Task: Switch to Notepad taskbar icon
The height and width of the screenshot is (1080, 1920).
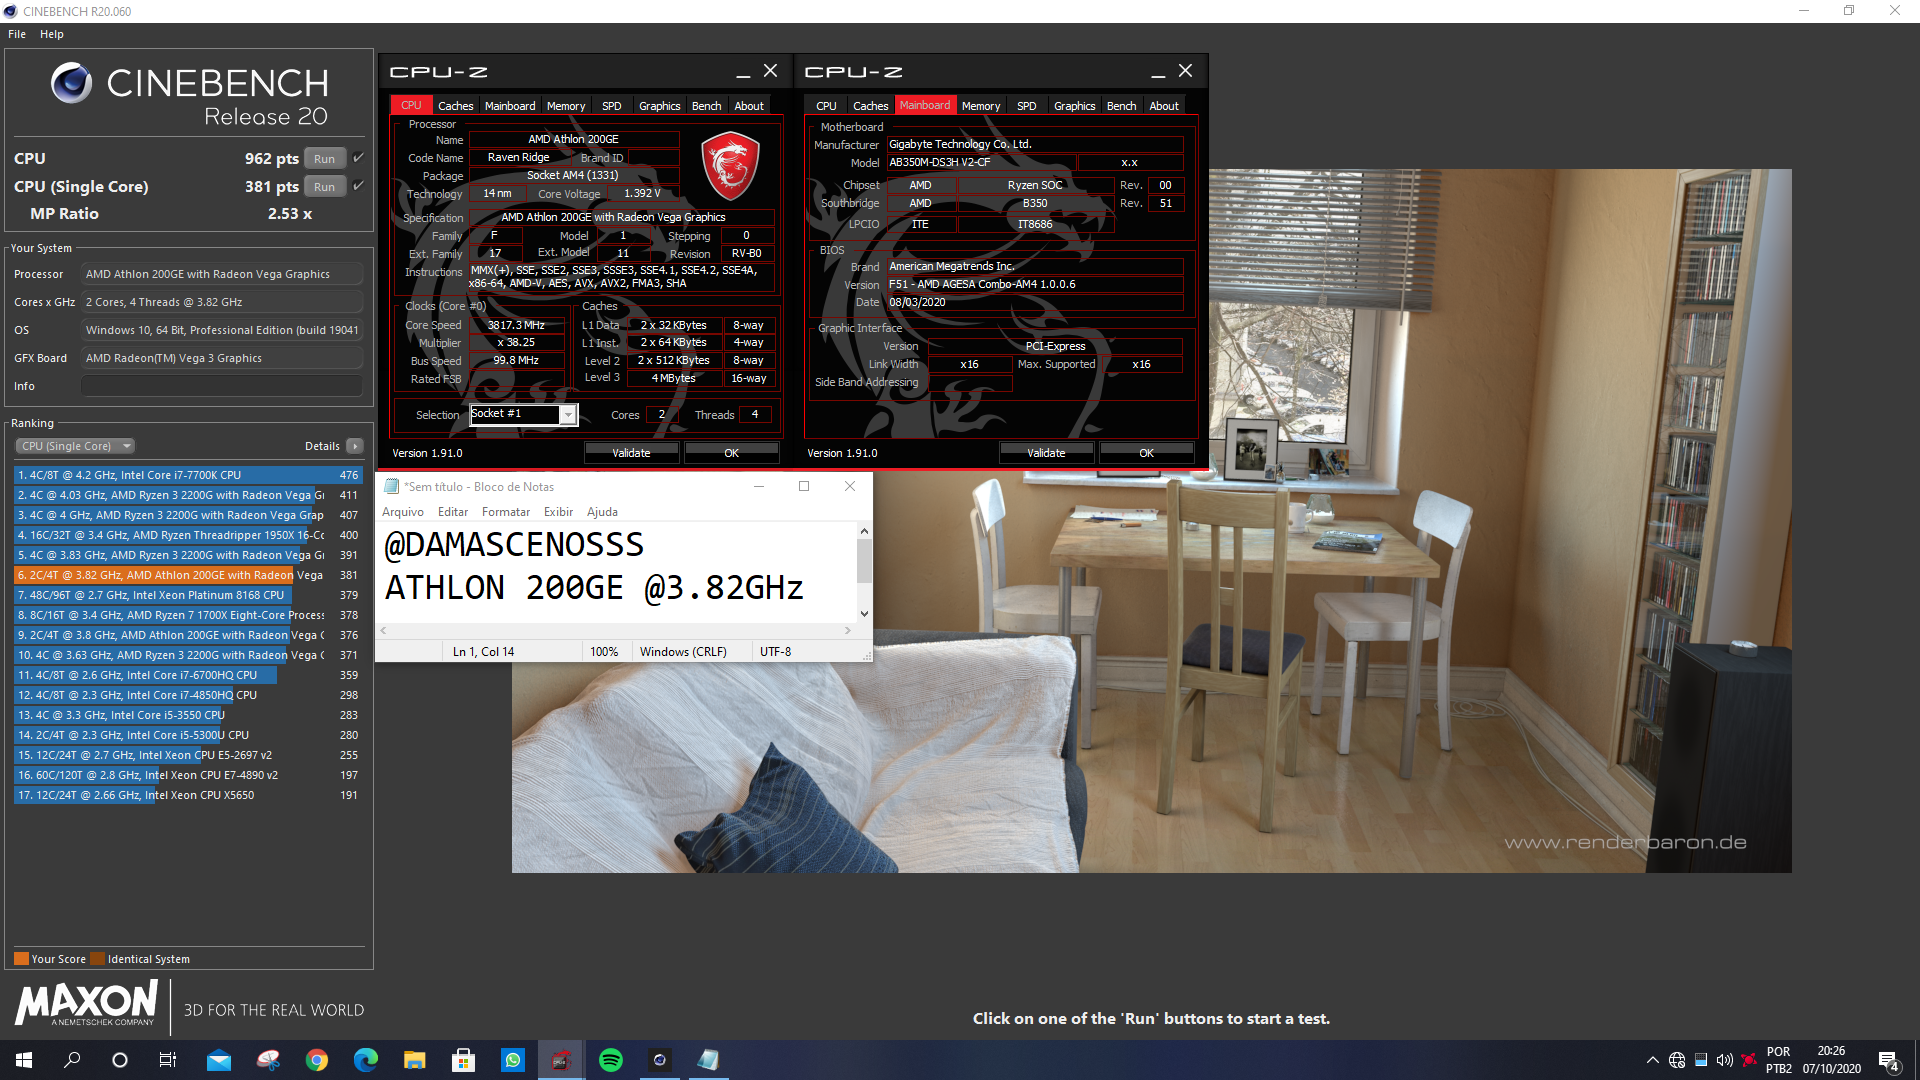Action: (x=708, y=1060)
